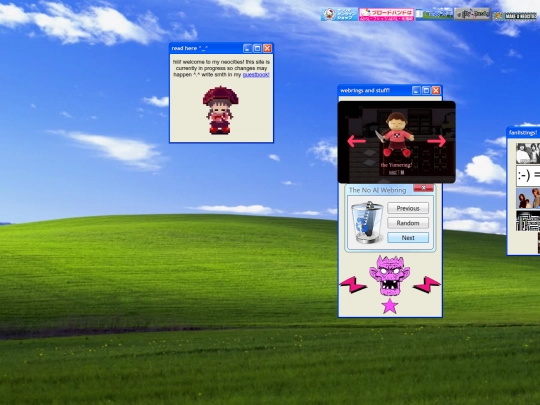This screenshot has height=405, width=540.
Task: Click Next in The No AI Webring
Action: [408, 238]
